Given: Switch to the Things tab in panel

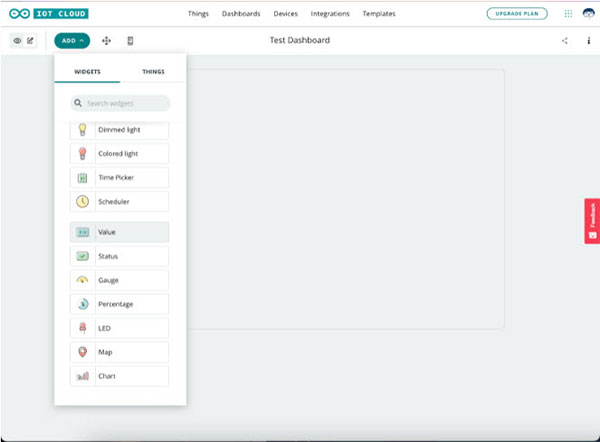Looking at the screenshot, I should 153,72.
